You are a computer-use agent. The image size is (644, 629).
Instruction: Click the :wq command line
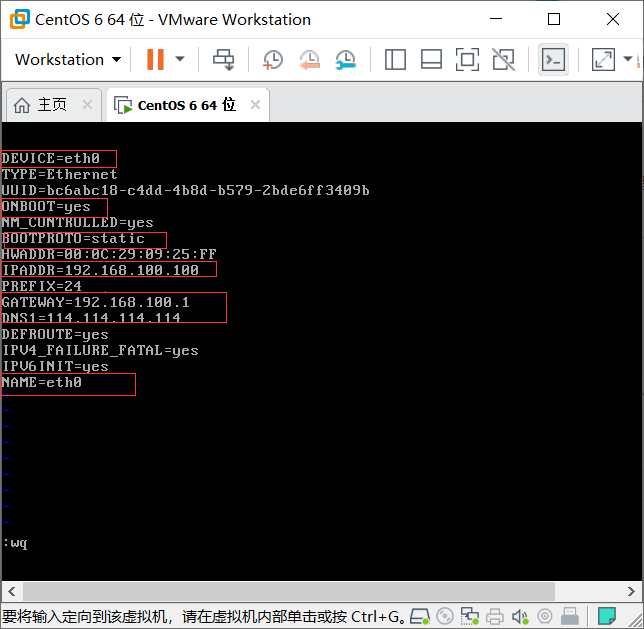pyautogui.click(x=15, y=543)
